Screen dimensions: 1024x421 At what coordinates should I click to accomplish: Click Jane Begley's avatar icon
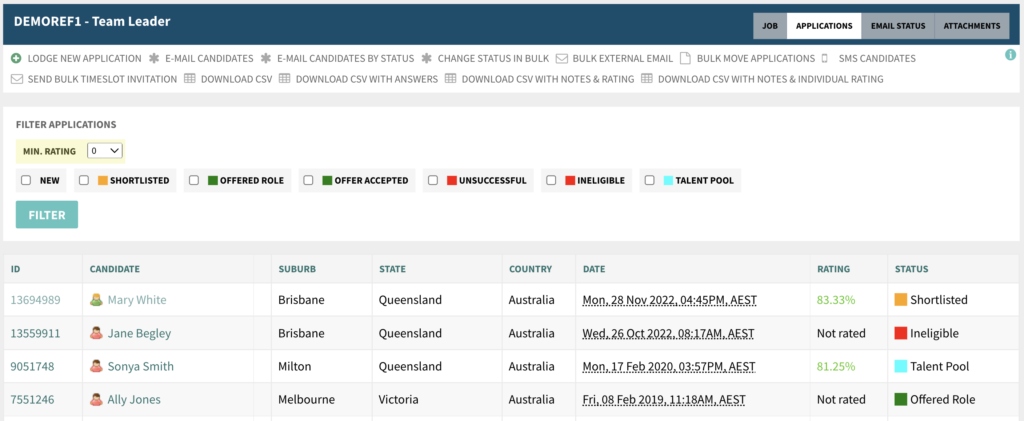tap(97, 333)
